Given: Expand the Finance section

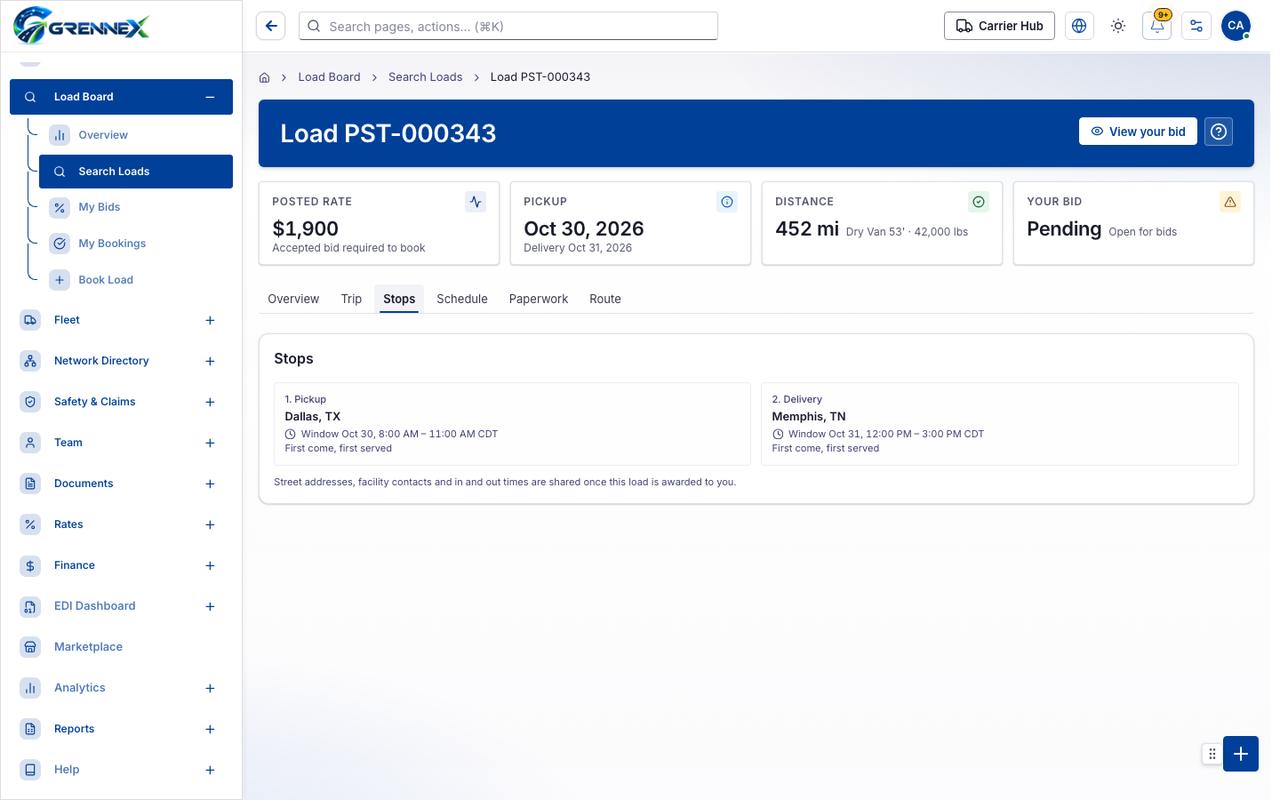Looking at the screenshot, I should pos(210,566).
